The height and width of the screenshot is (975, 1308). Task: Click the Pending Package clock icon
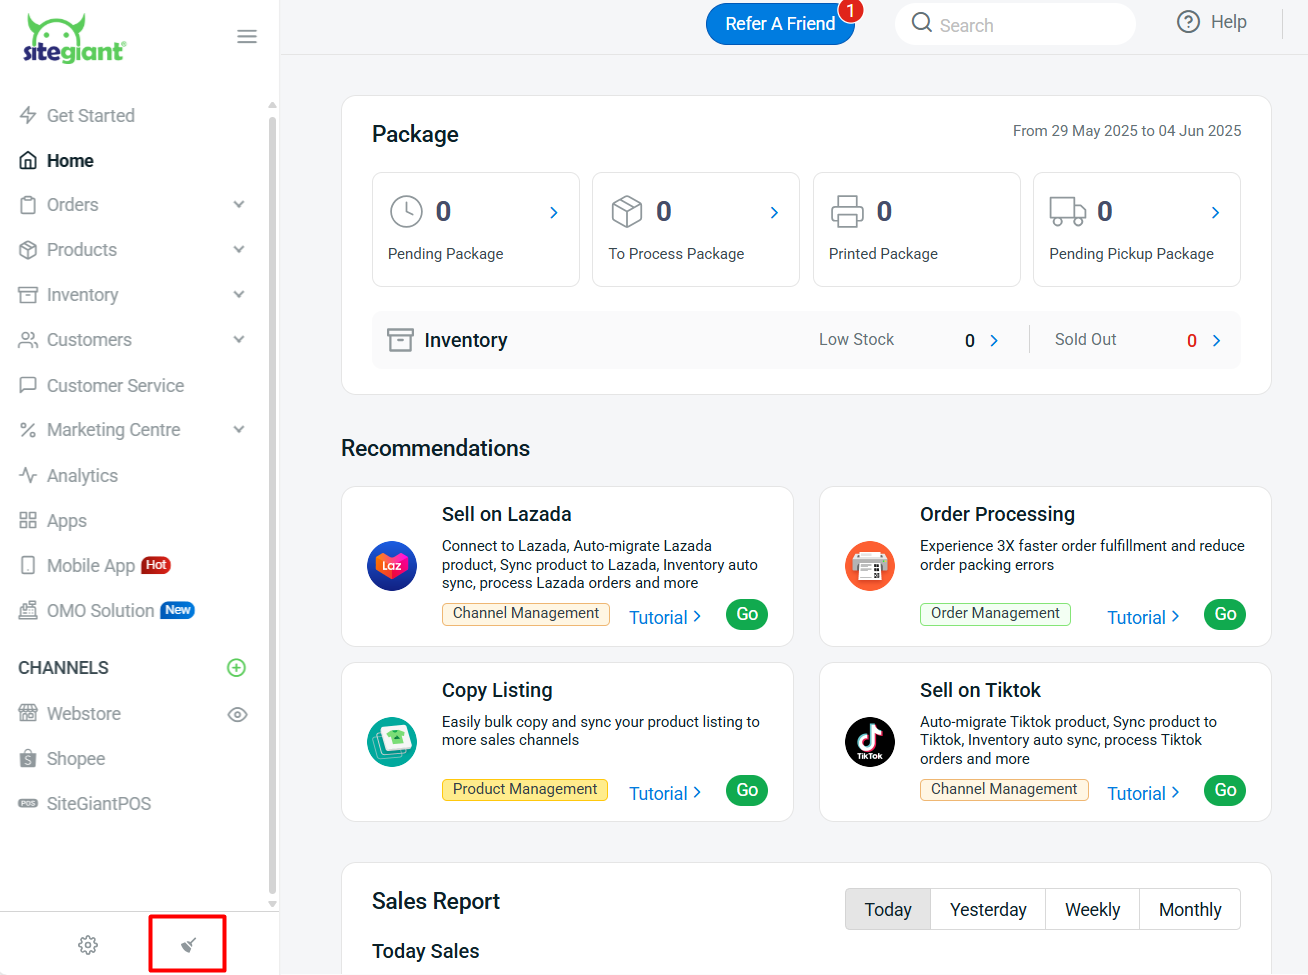pyautogui.click(x=407, y=211)
